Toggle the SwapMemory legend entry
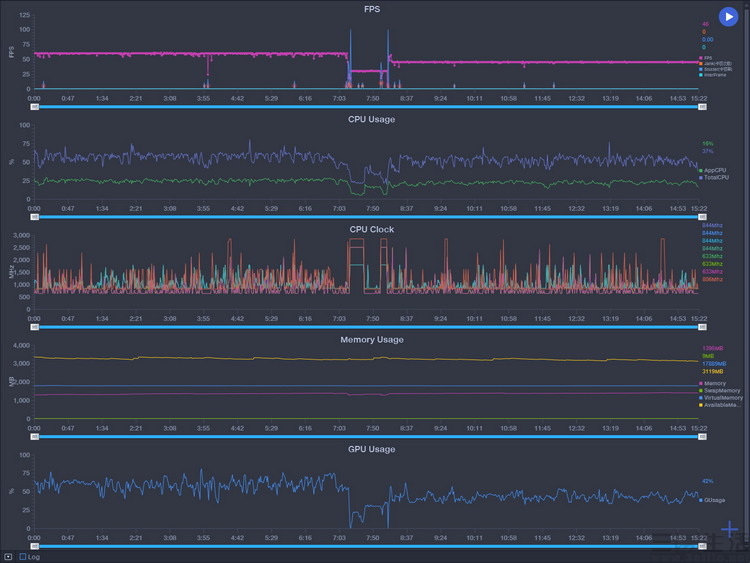Screen dimensions: 750x563 coord(719,391)
